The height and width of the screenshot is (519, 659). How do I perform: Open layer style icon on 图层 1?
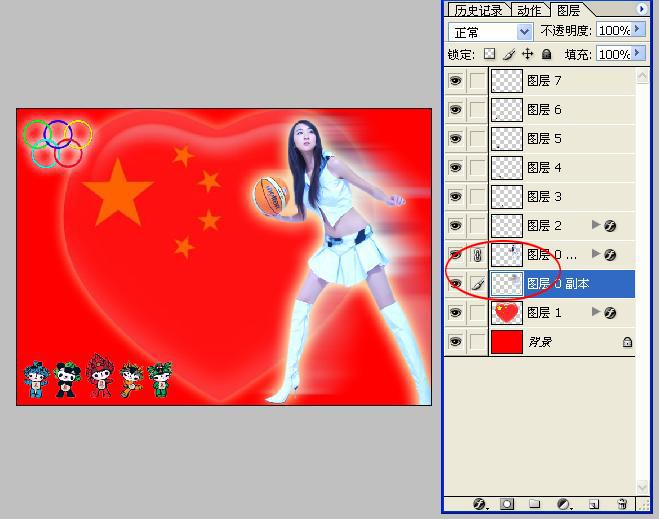click(610, 313)
